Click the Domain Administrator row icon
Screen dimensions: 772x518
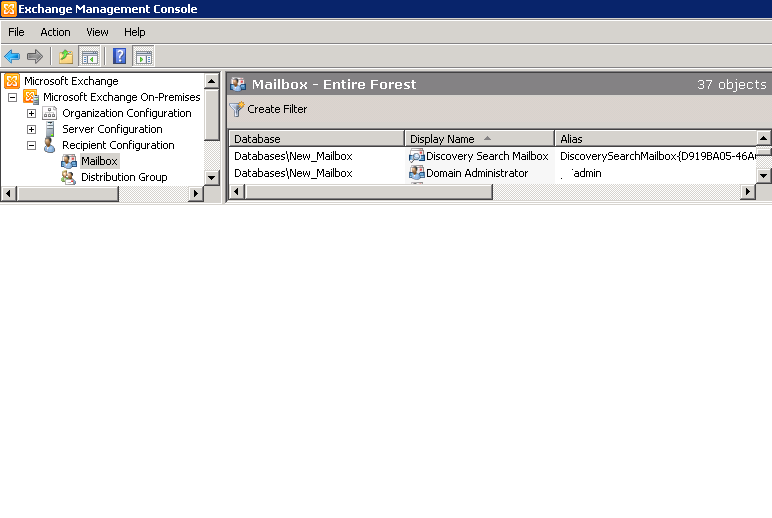click(417, 173)
